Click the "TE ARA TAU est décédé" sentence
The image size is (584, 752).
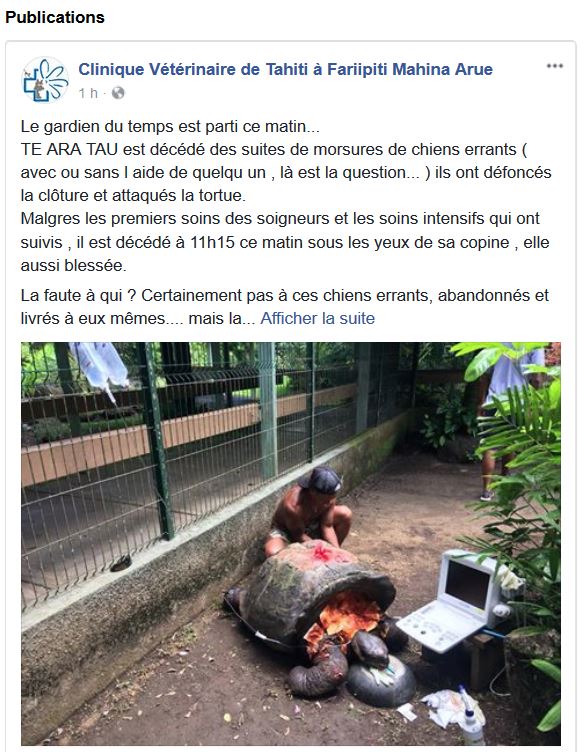click(x=286, y=173)
